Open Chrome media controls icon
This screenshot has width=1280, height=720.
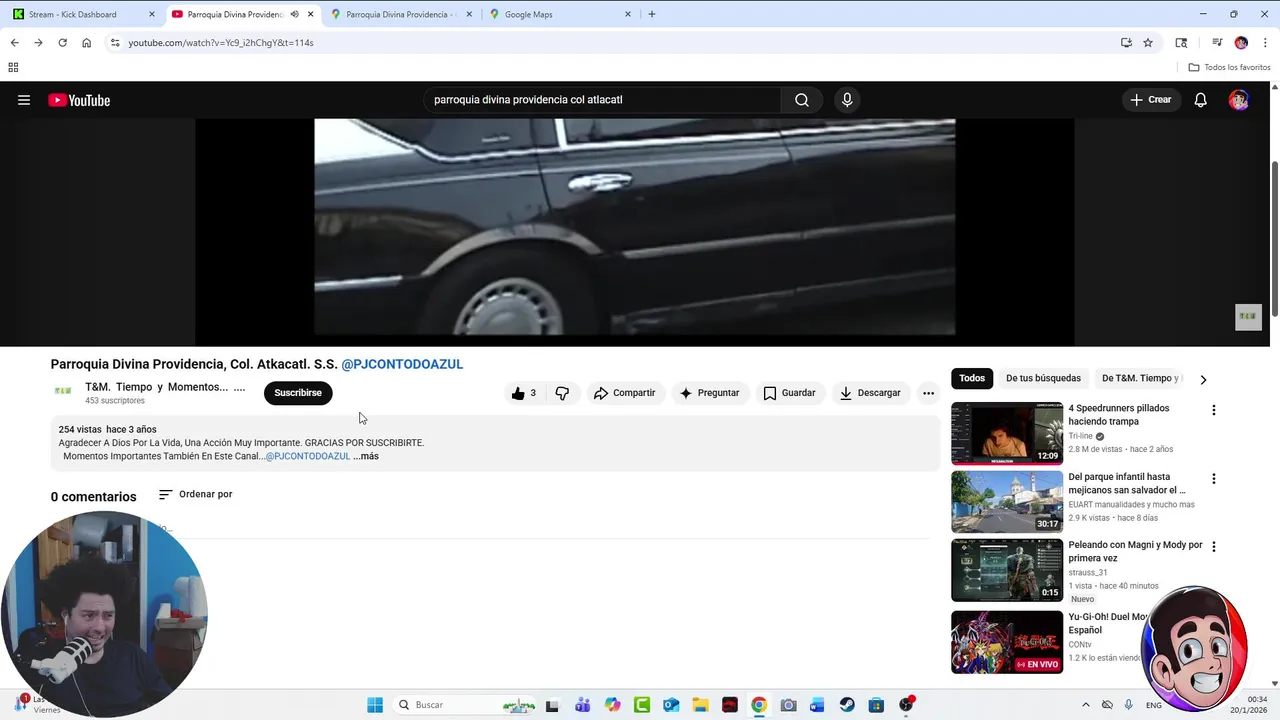[1217, 43]
